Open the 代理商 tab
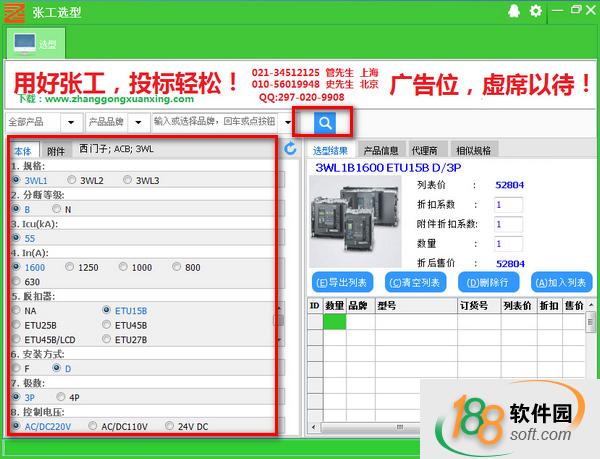Image resolution: width=600 pixels, height=459 pixels. (x=425, y=150)
